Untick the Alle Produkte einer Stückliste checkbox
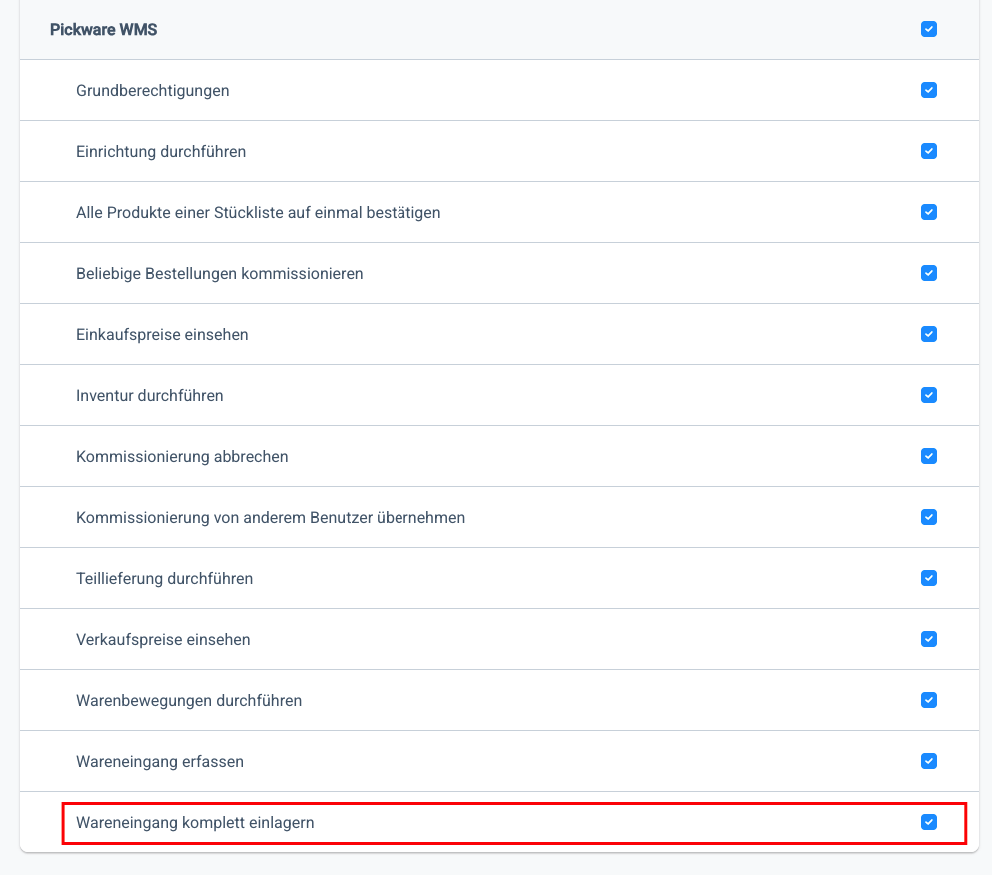 (929, 212)
